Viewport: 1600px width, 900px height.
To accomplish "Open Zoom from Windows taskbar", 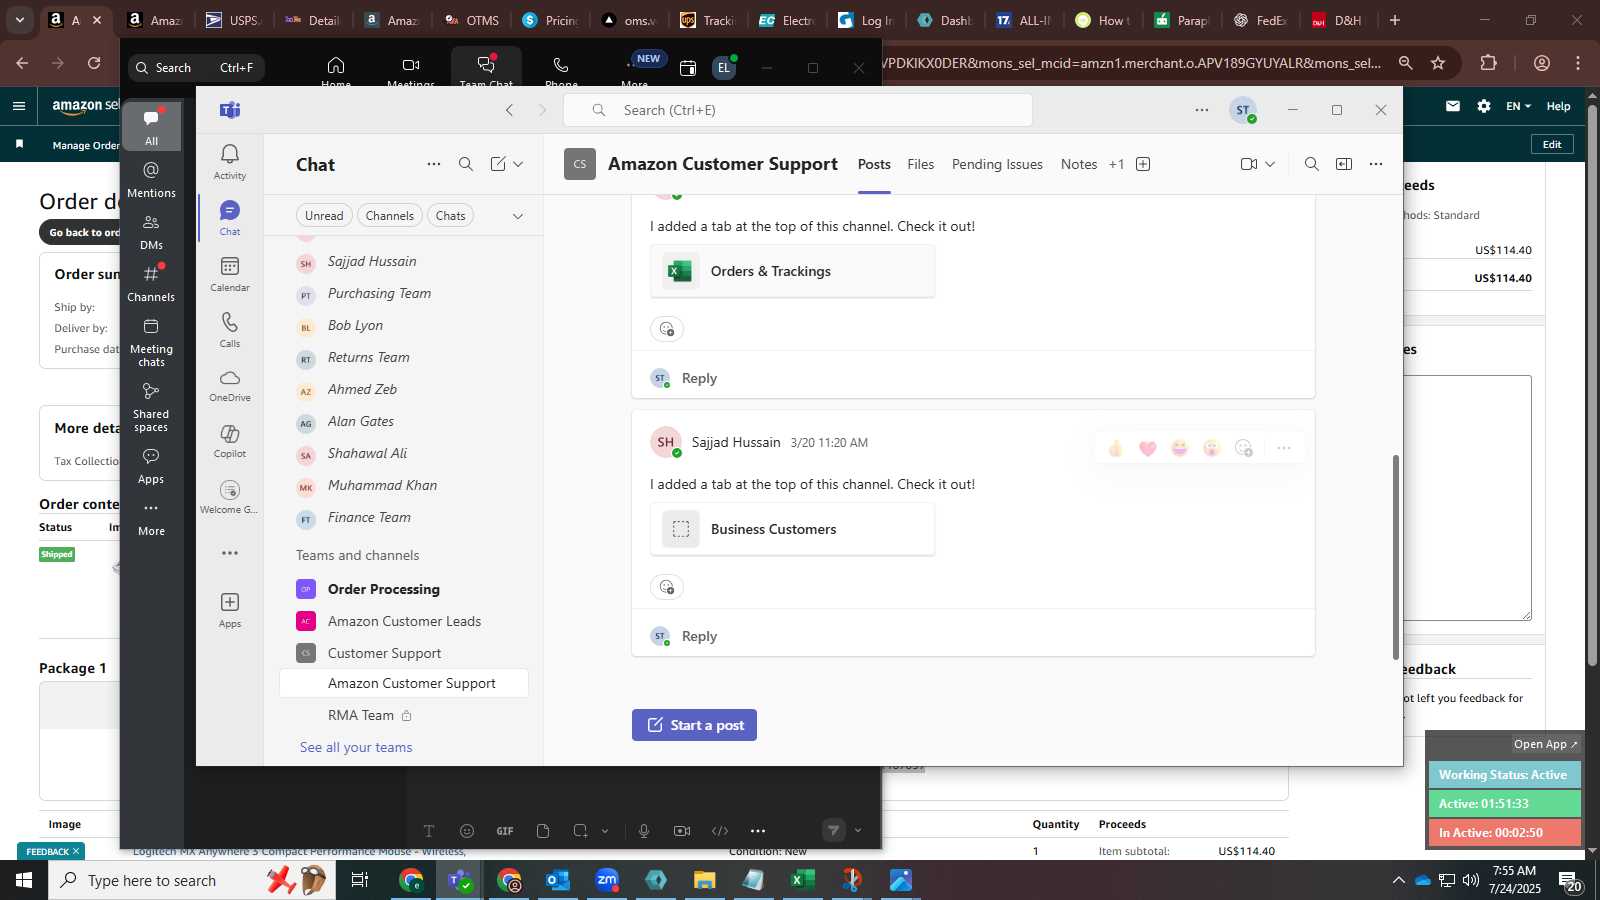I will pos(607,880).
